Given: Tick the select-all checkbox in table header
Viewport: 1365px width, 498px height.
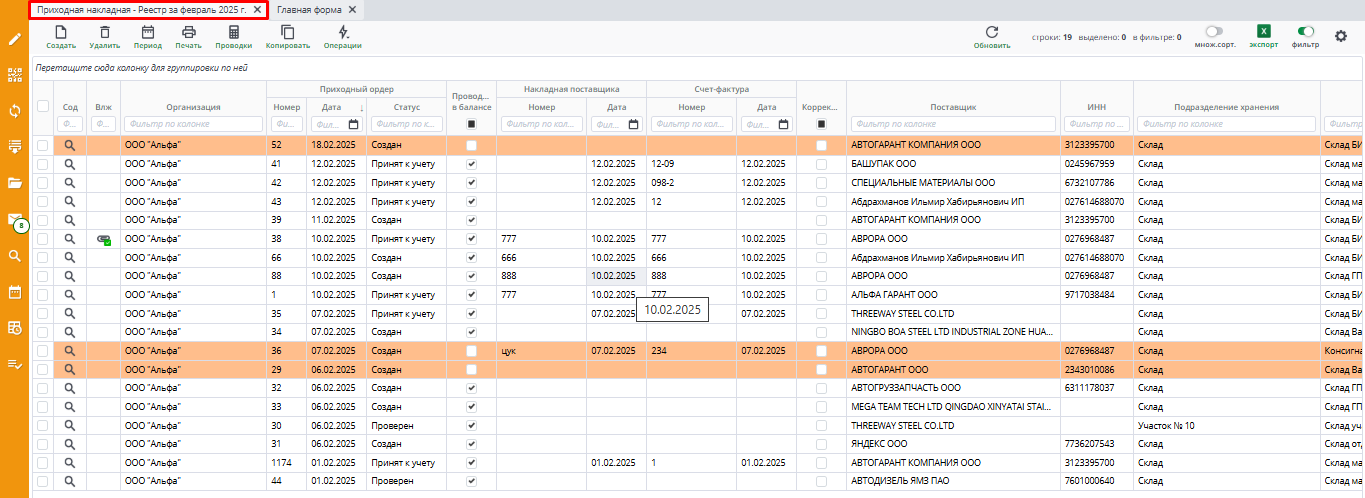Looking at the screenshot, I should tap(43, 106).
